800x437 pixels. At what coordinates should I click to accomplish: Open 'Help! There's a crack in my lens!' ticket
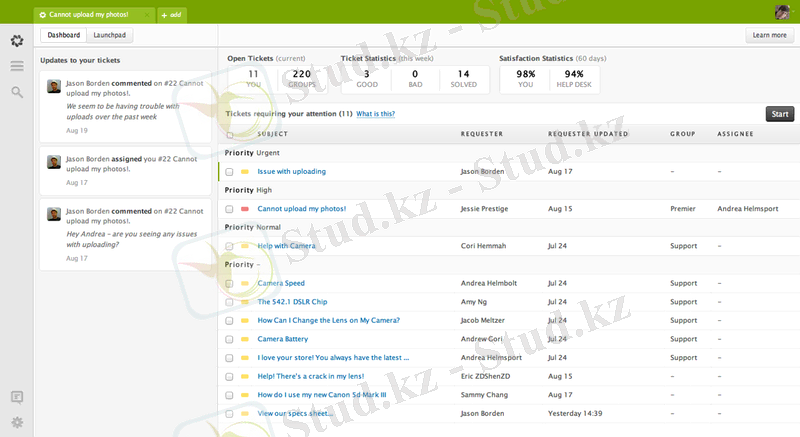[311, 376]
